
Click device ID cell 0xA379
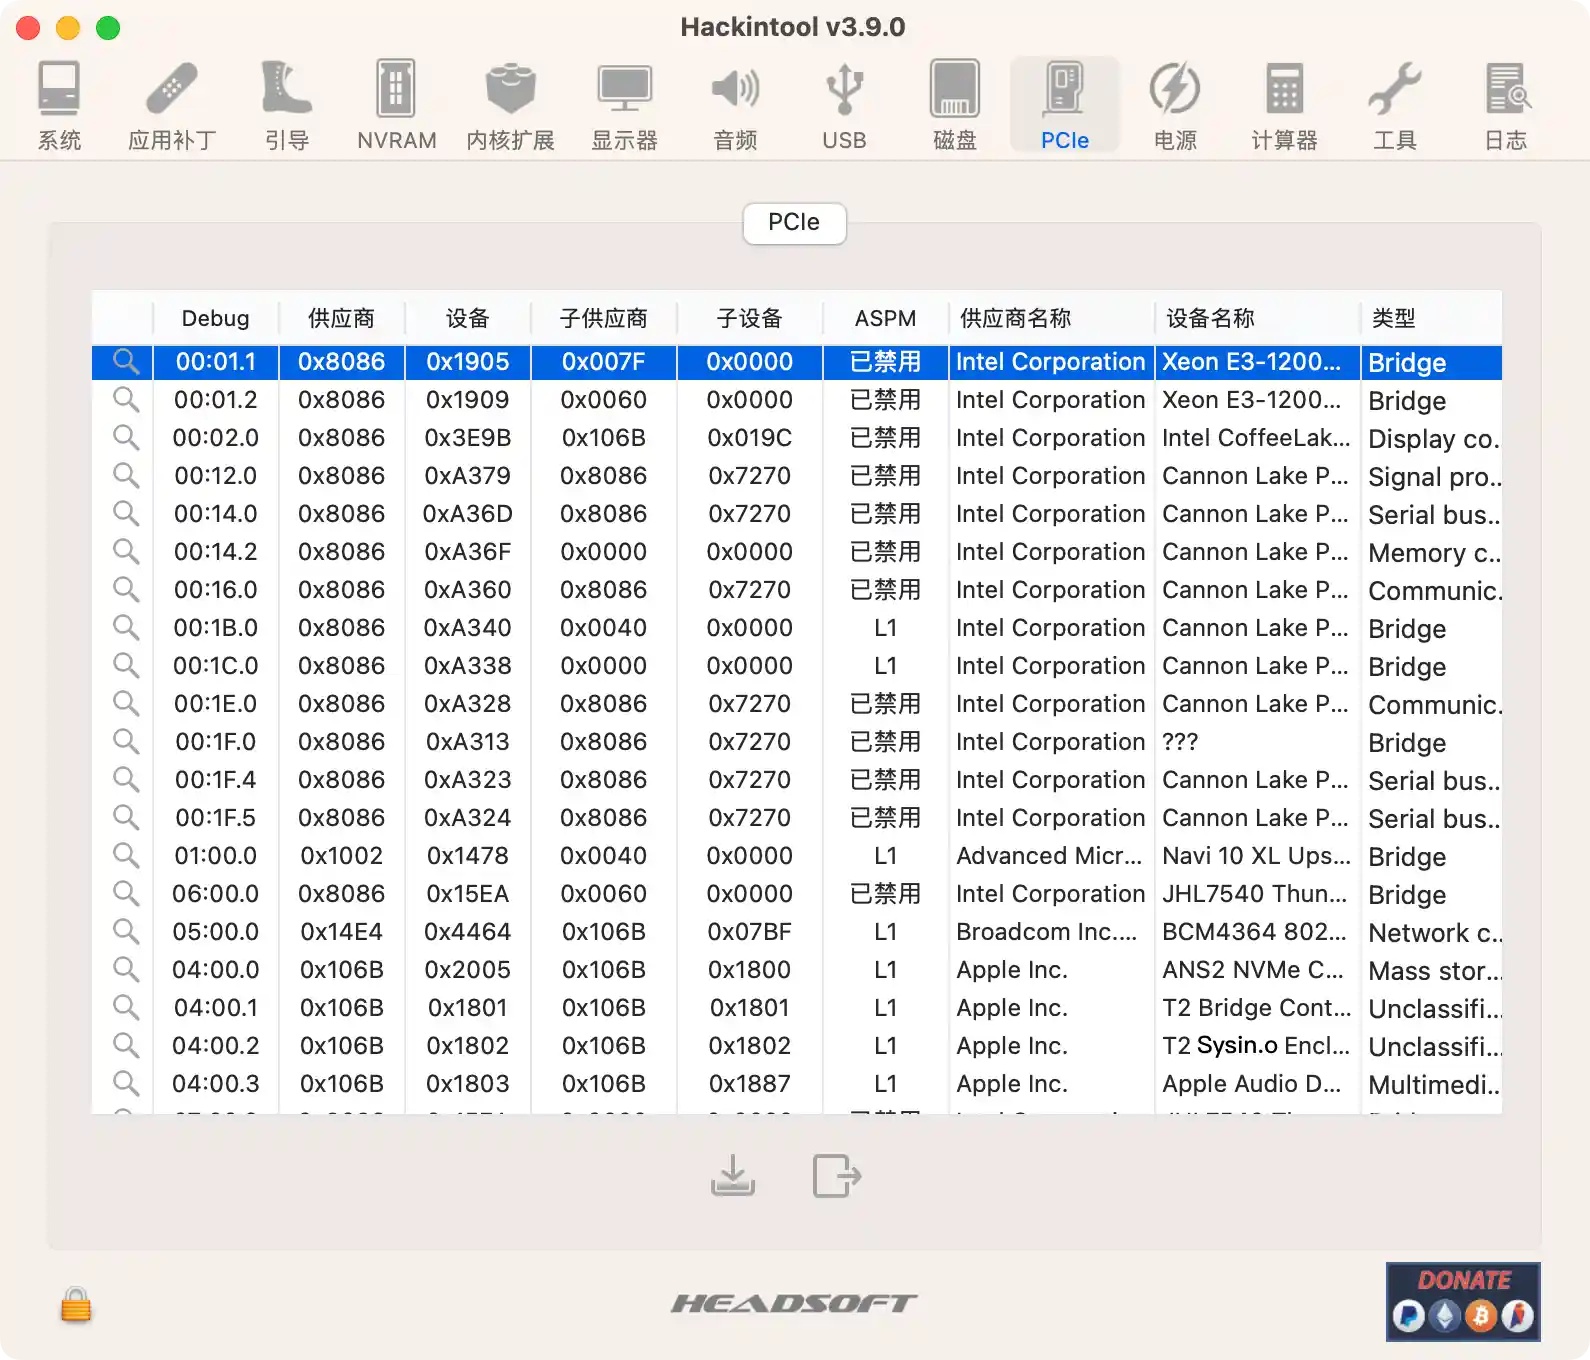pos(467,475)
